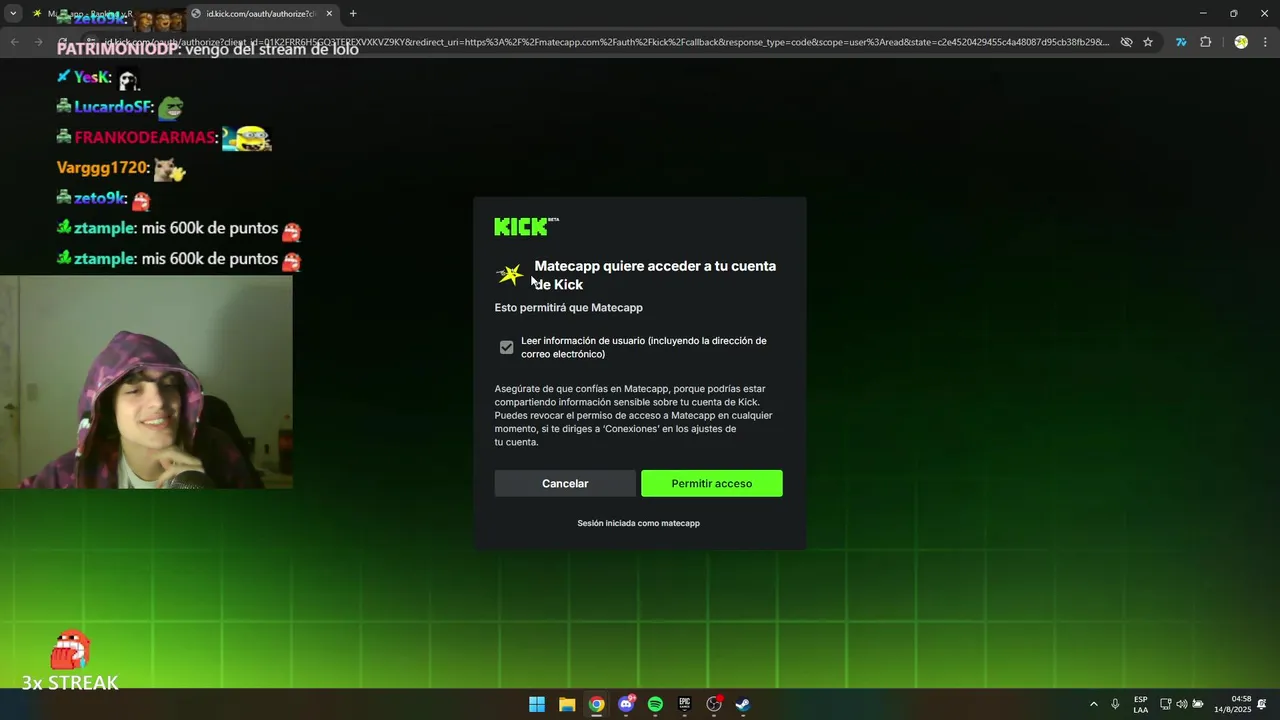Open the Windows Start menu
1280x720 pixels.
pyautogui.click(x=537, y=704)
